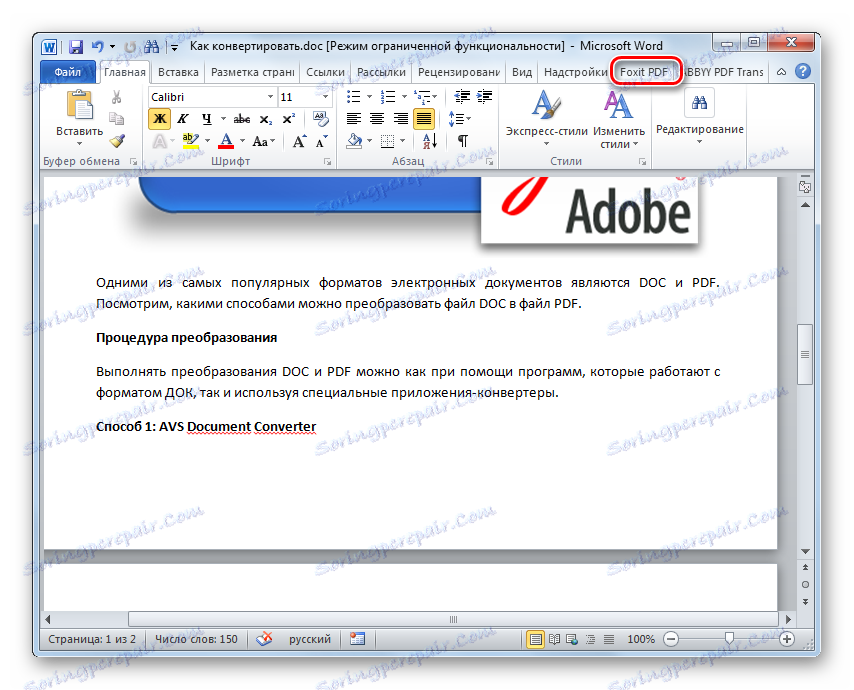Apply superscript formatting
This screenshot has width=854, height=690.
[x=289, y=119]
